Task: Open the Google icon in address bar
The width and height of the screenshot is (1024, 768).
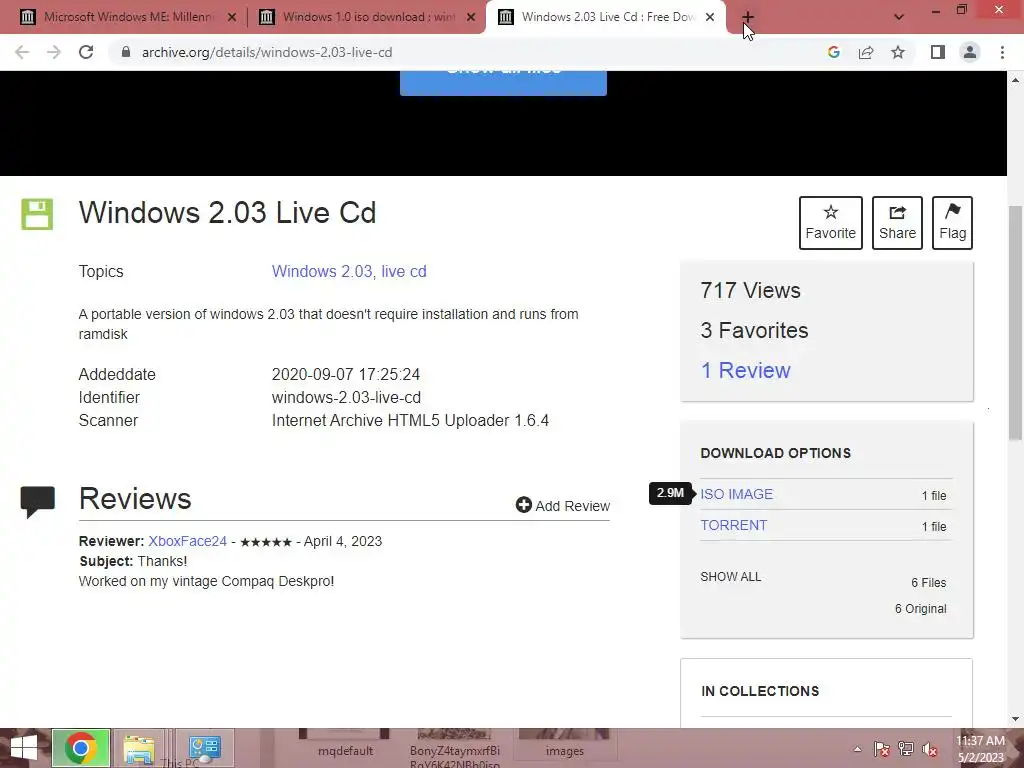Action: 833,52
